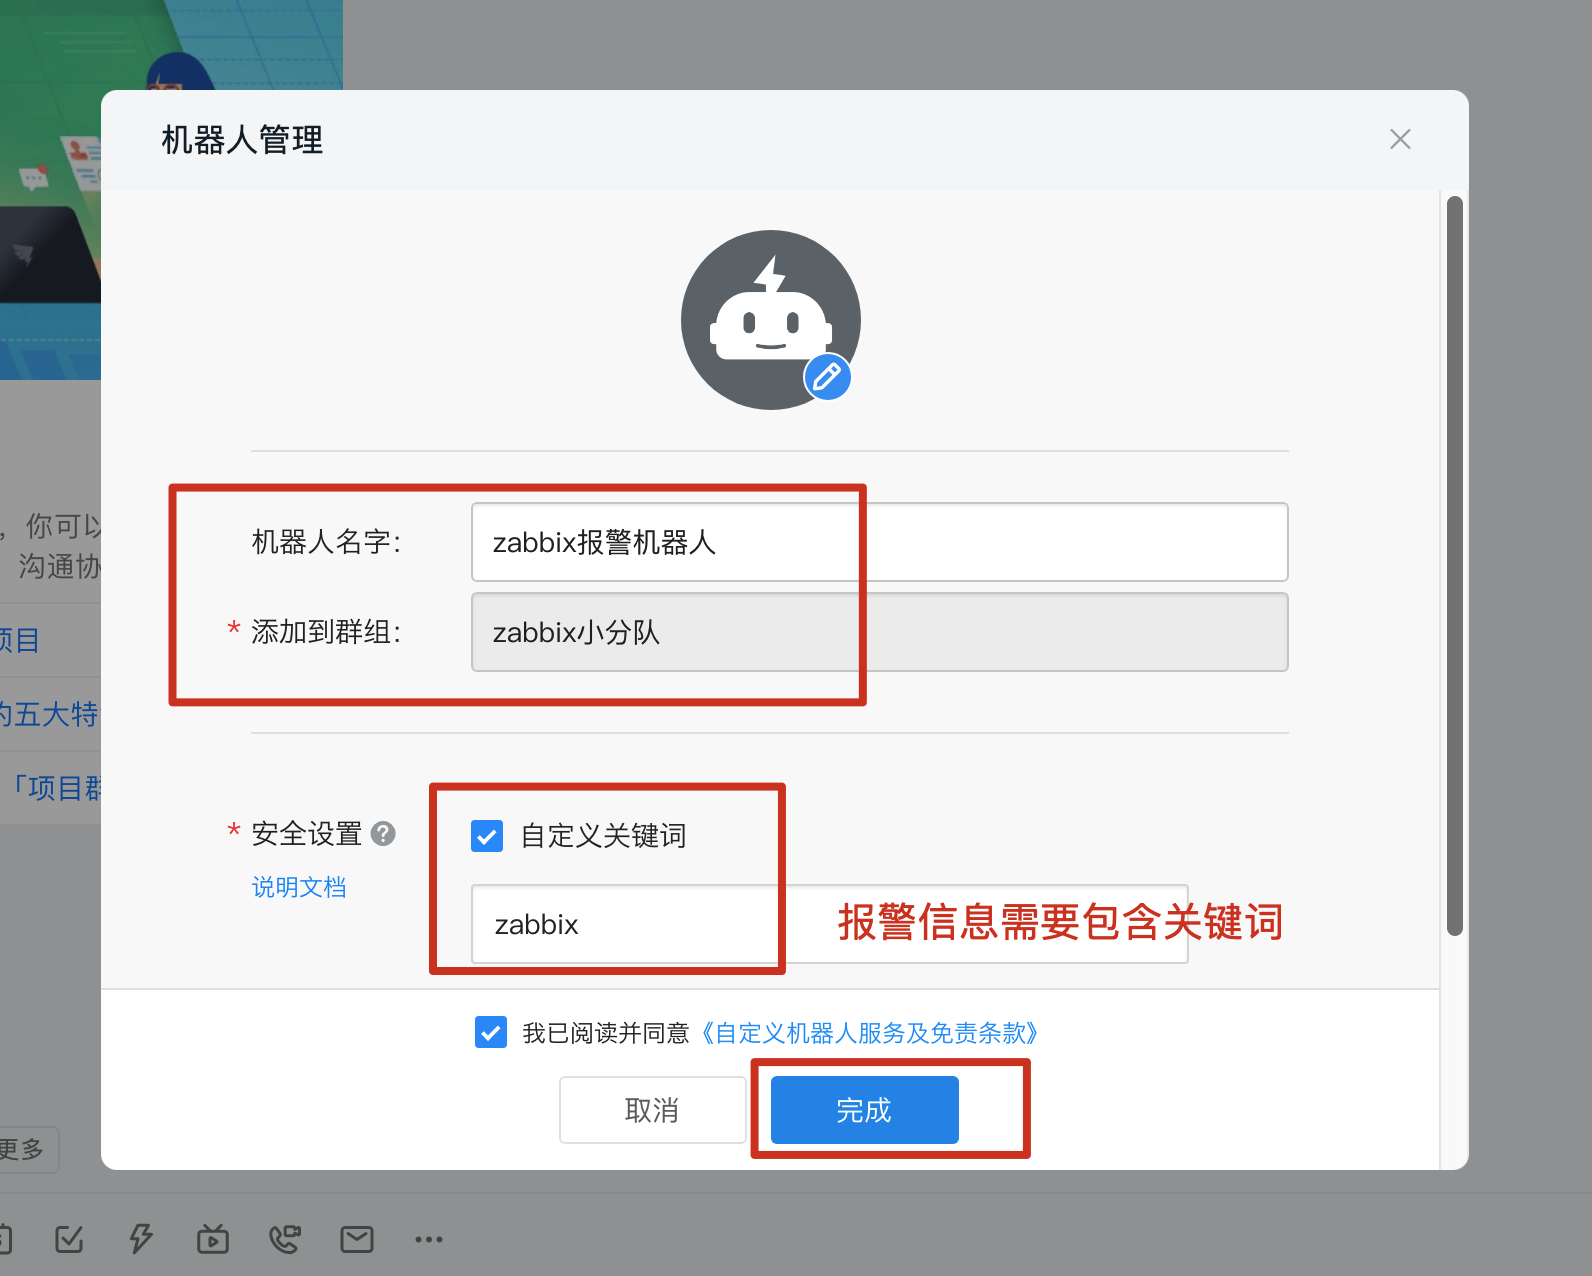Viewport: 1592px width, 1276px height.
Task: Open the three-dot more options icon
Action: [429, 1239]
